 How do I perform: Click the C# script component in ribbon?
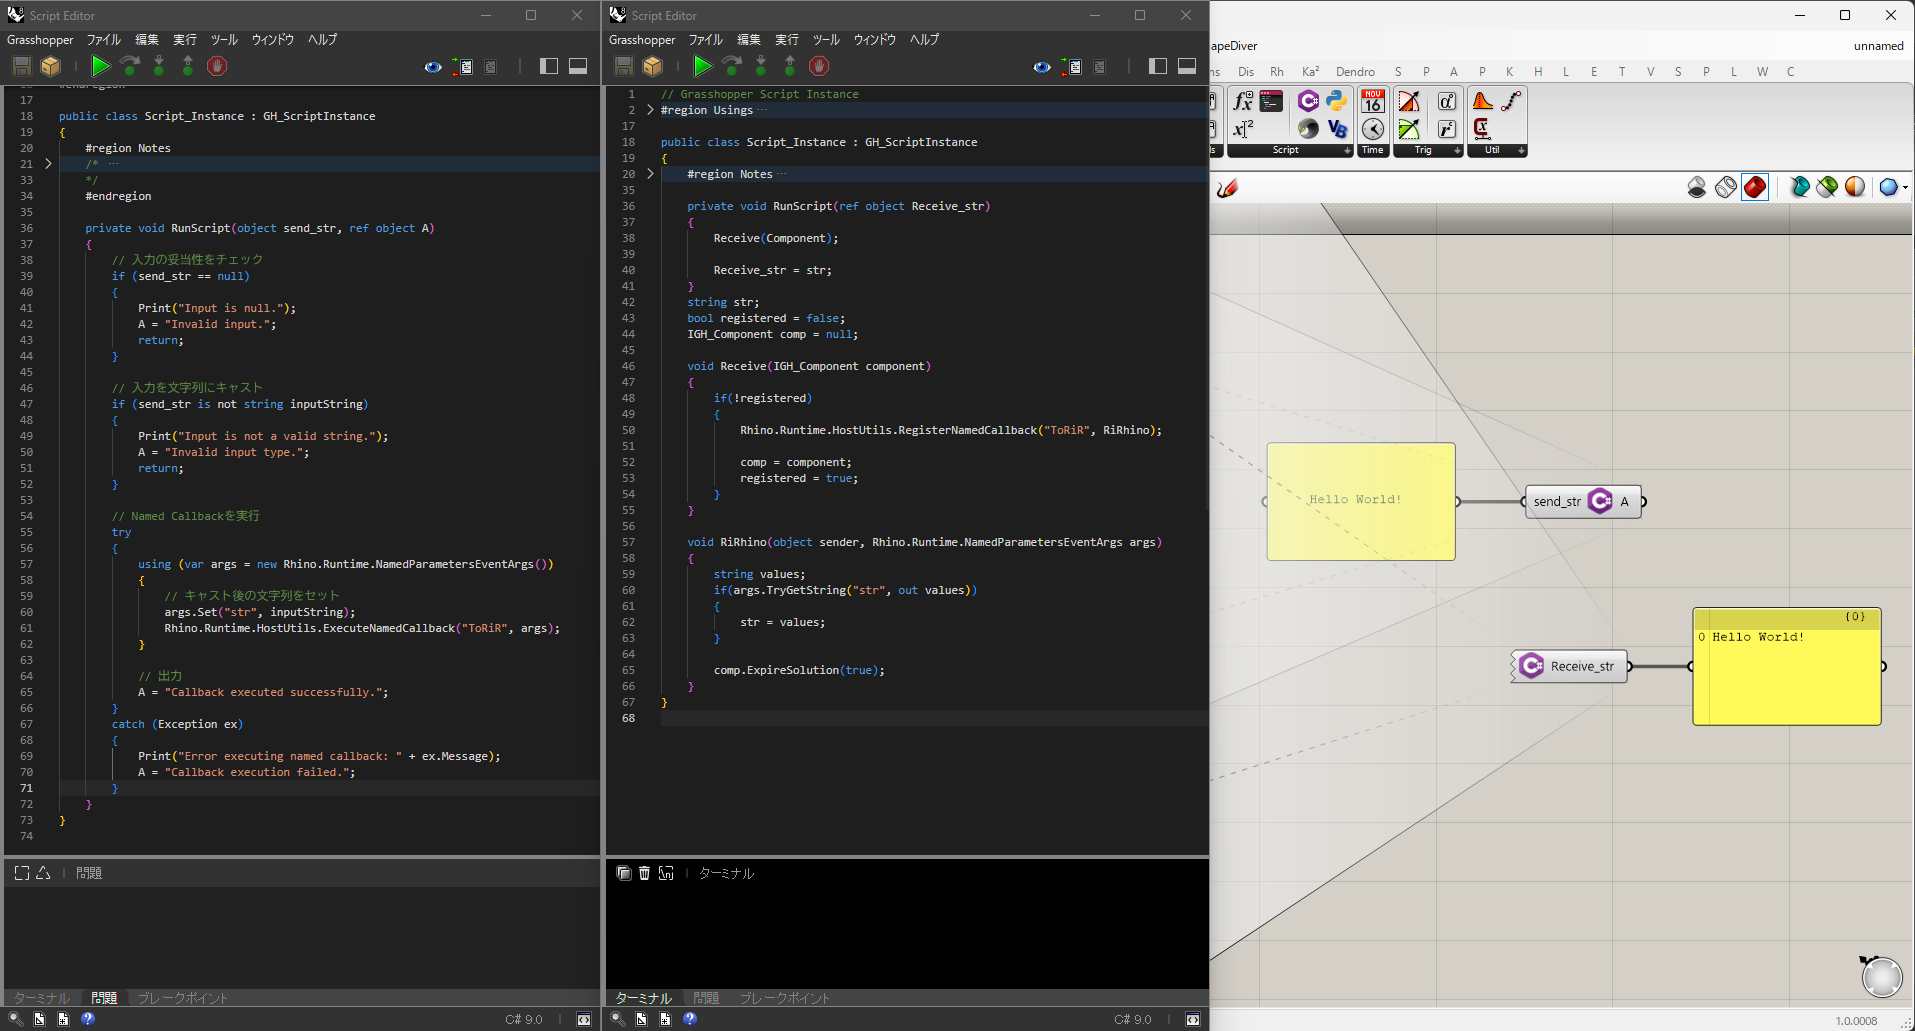pyautogui.click(x=1308, y=101)
